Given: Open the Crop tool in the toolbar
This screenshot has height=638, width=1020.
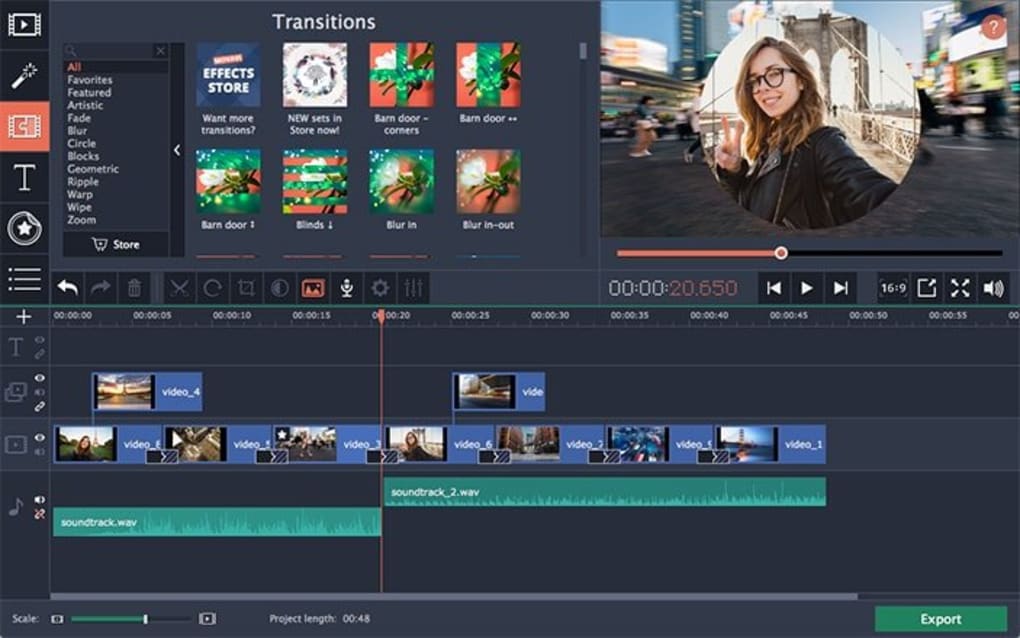Looking at the screenshot, I should 247,288.
